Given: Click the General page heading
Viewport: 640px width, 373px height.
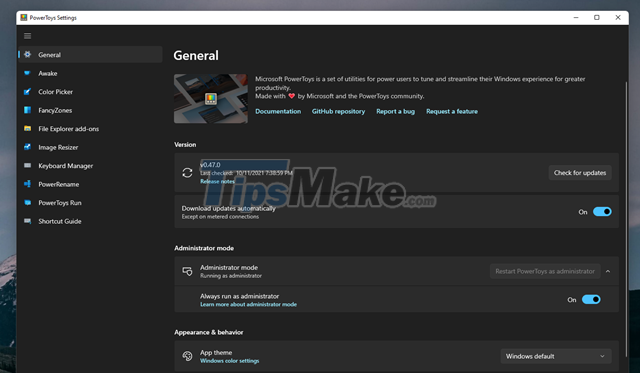Looking at the screenshot, I should (196, 56).
